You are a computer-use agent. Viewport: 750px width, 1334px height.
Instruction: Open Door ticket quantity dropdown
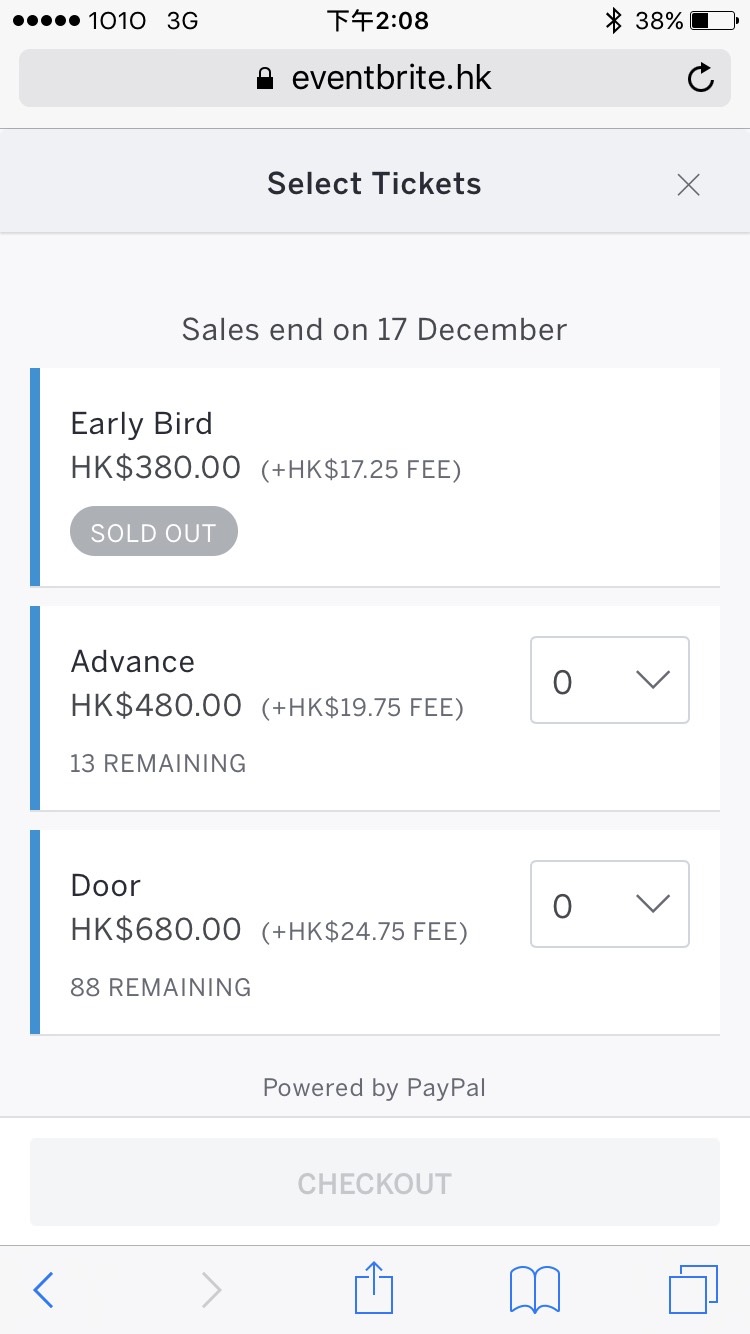point(609,904)
